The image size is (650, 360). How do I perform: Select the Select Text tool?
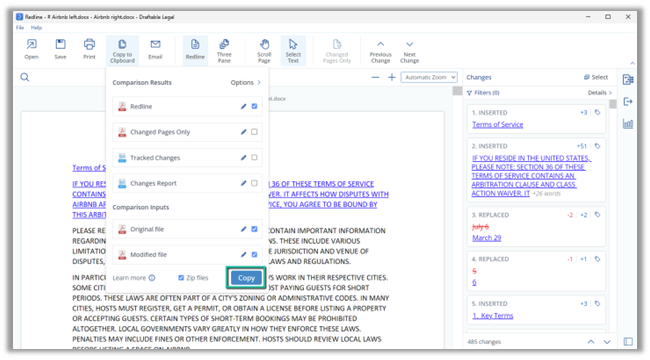(293, 51)
